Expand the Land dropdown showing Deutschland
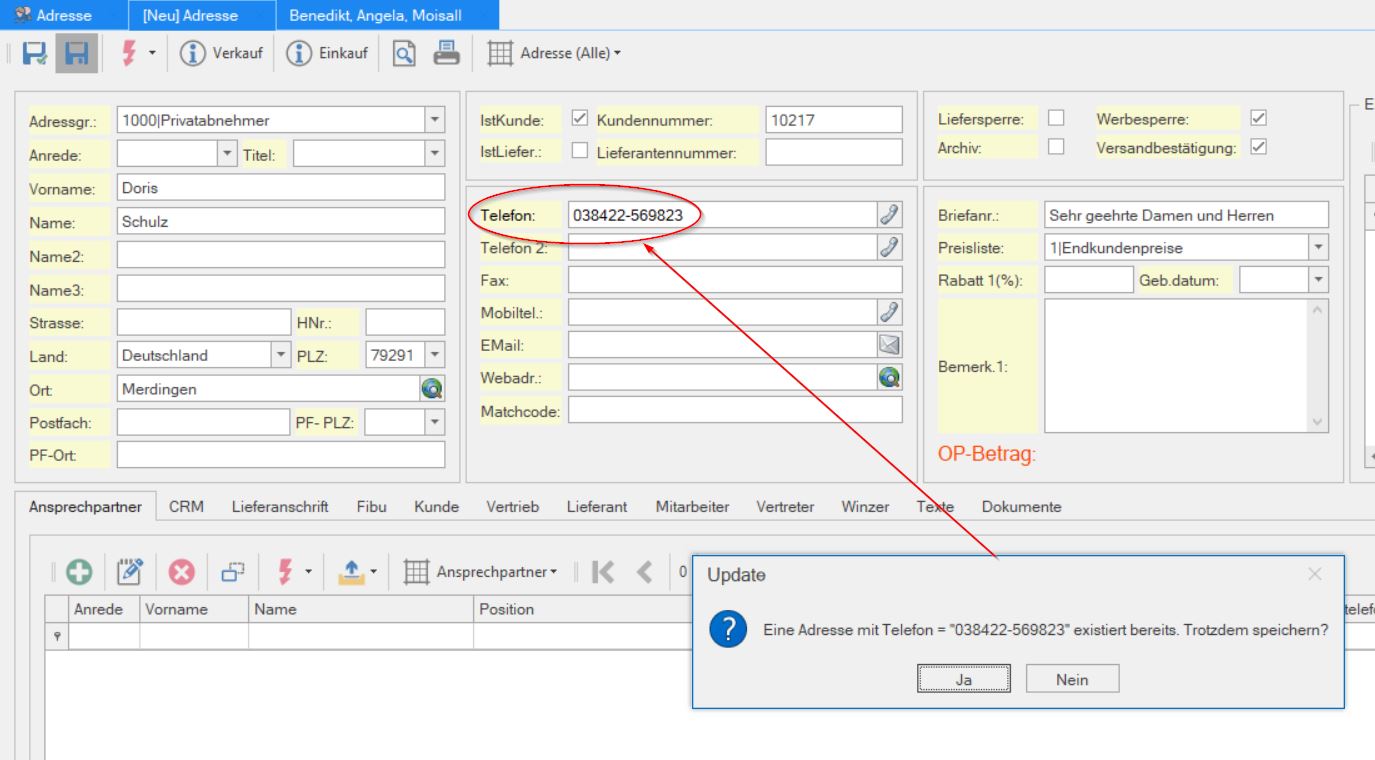Viewport: 1375px width, 760px height. point(279,355)
